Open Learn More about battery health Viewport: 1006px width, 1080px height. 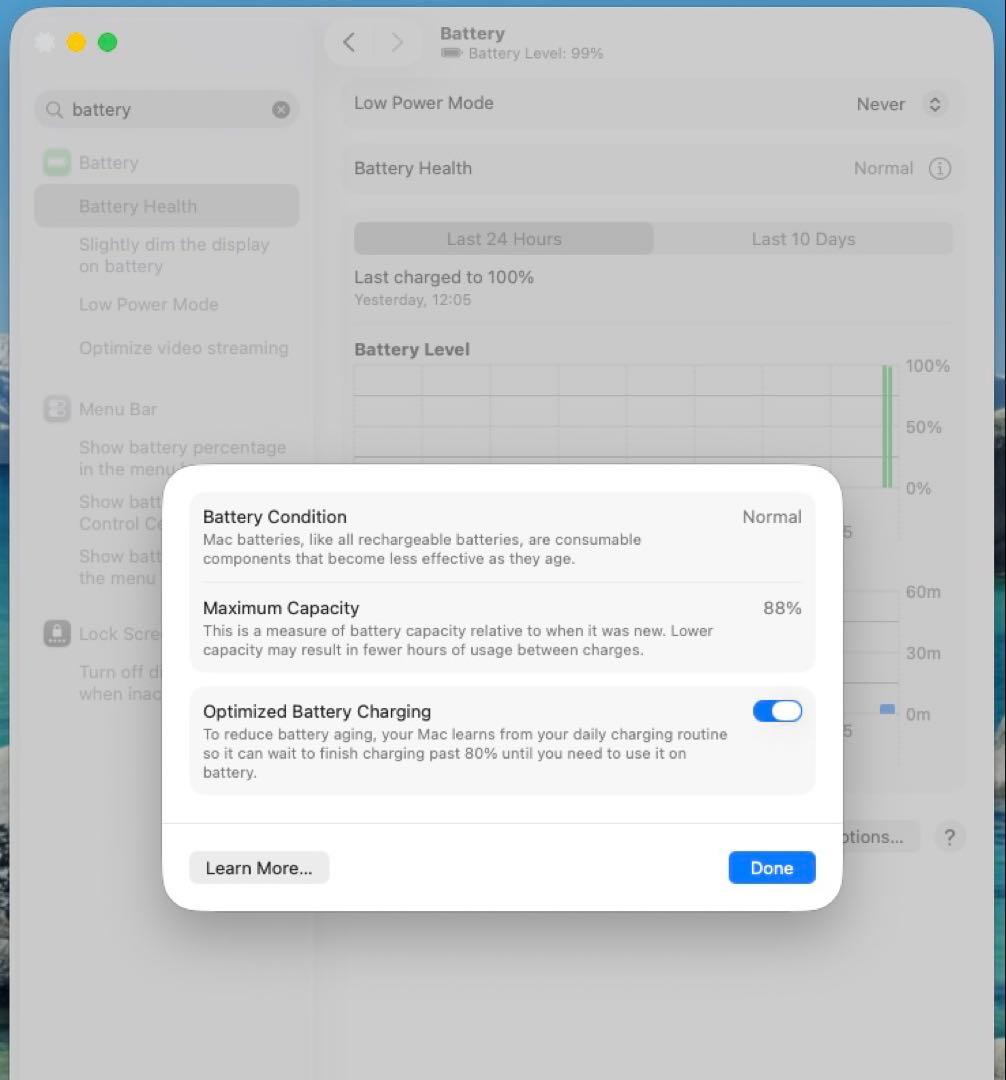(x=259, y=868)
